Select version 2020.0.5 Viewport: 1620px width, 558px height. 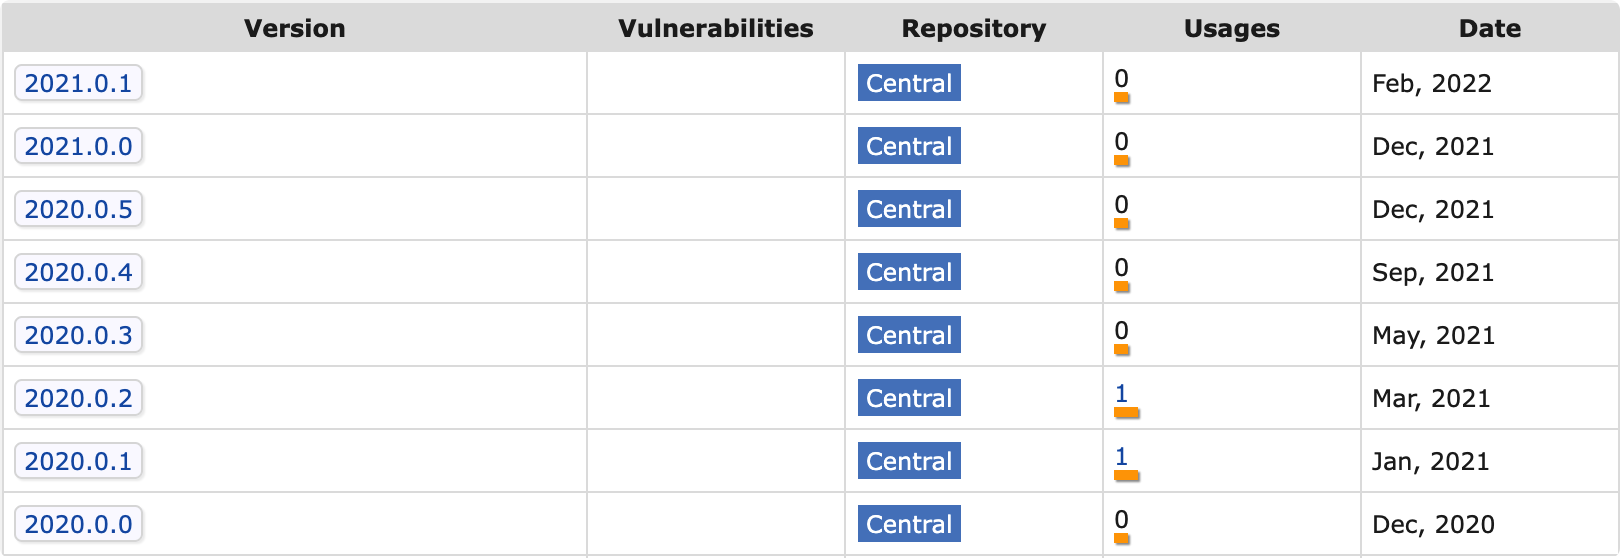click(x=78, y=209)
